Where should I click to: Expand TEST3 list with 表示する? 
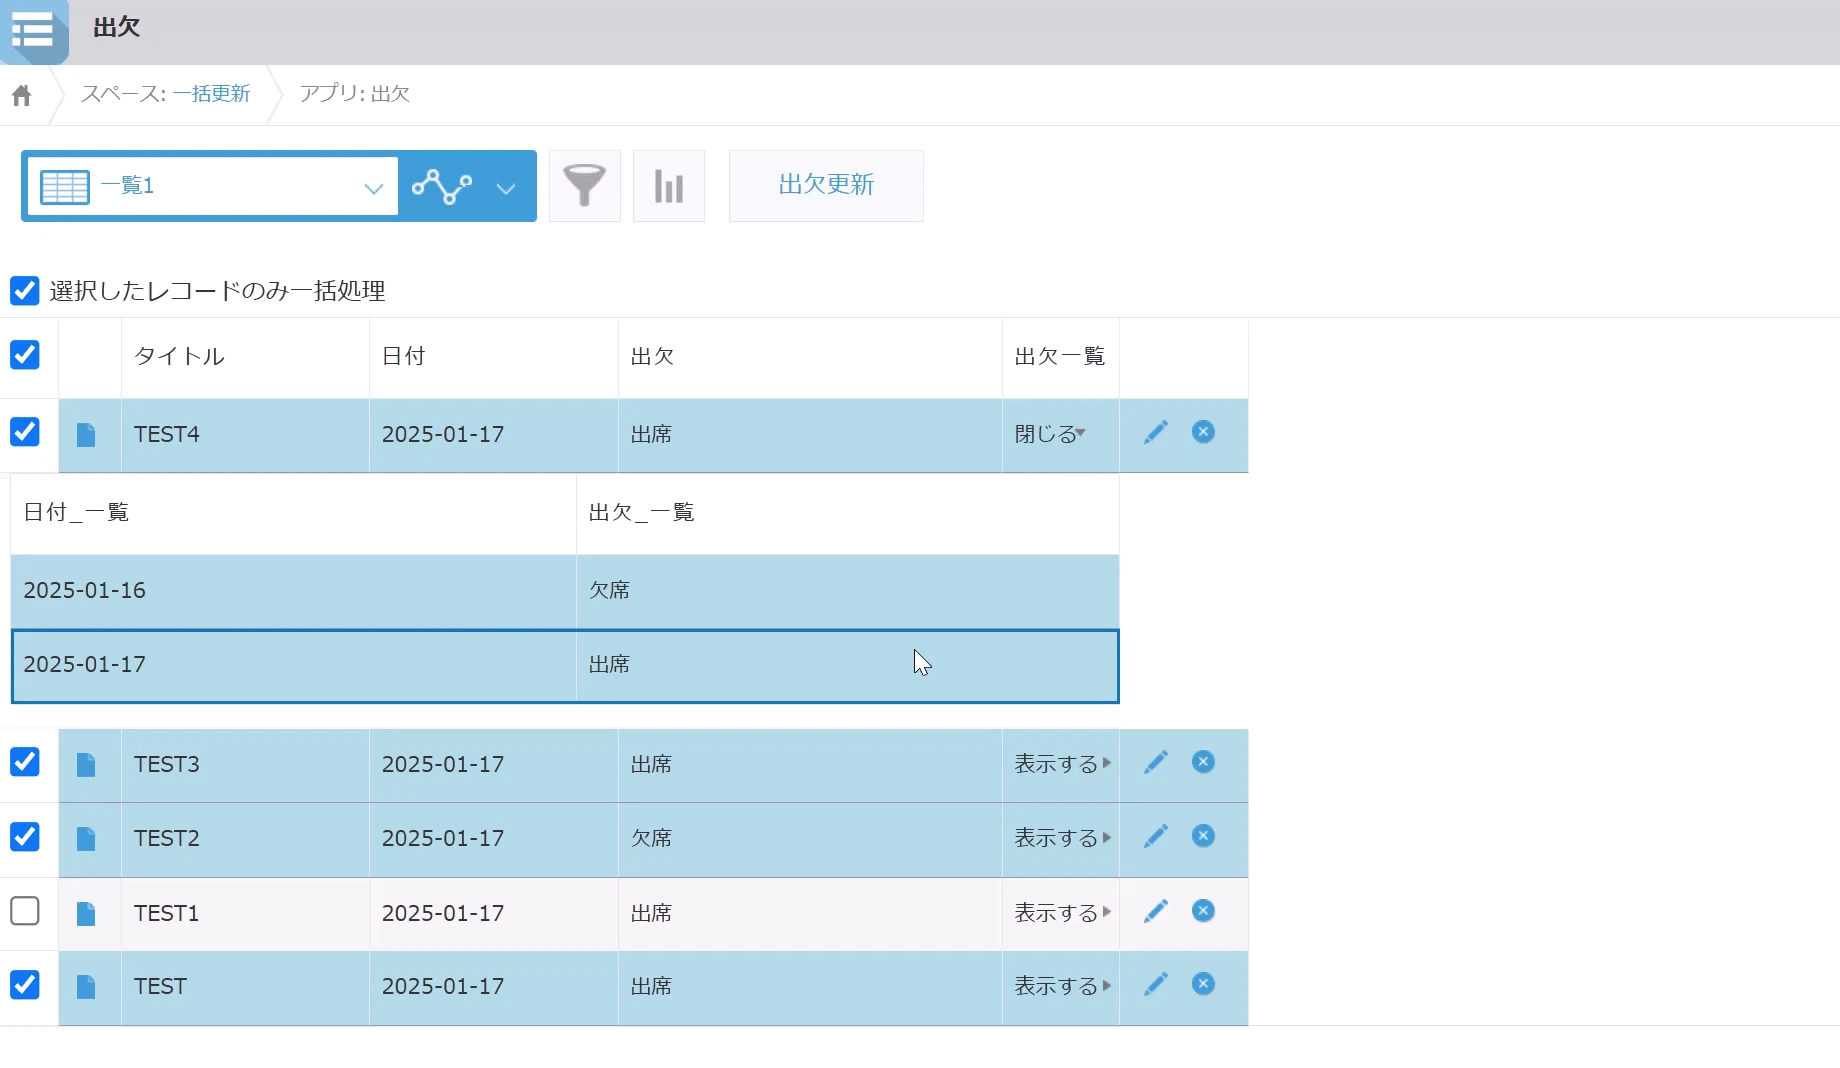point(1063,764)
